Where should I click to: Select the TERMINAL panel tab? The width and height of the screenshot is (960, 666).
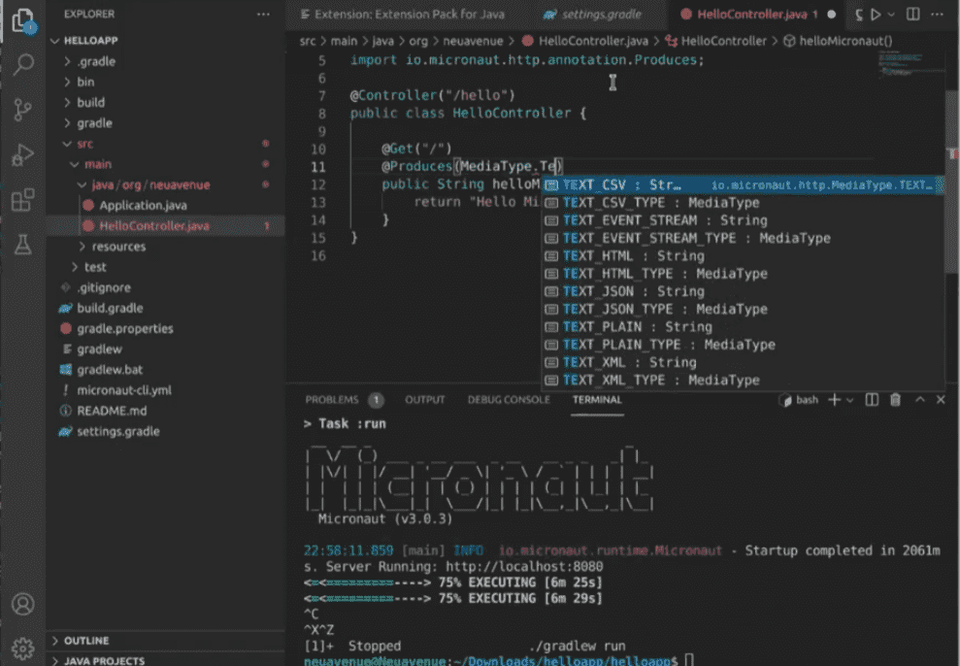(x=597, y=400)
